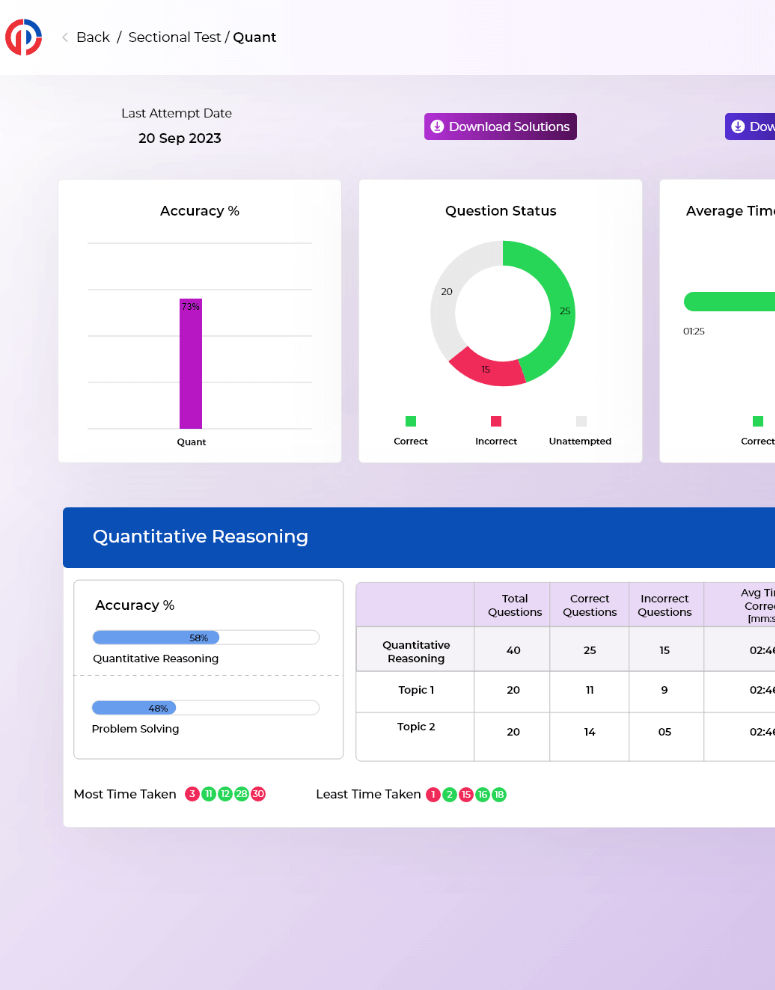Click the red Incorrect donut segment labeled 15

tap(486, 368)
